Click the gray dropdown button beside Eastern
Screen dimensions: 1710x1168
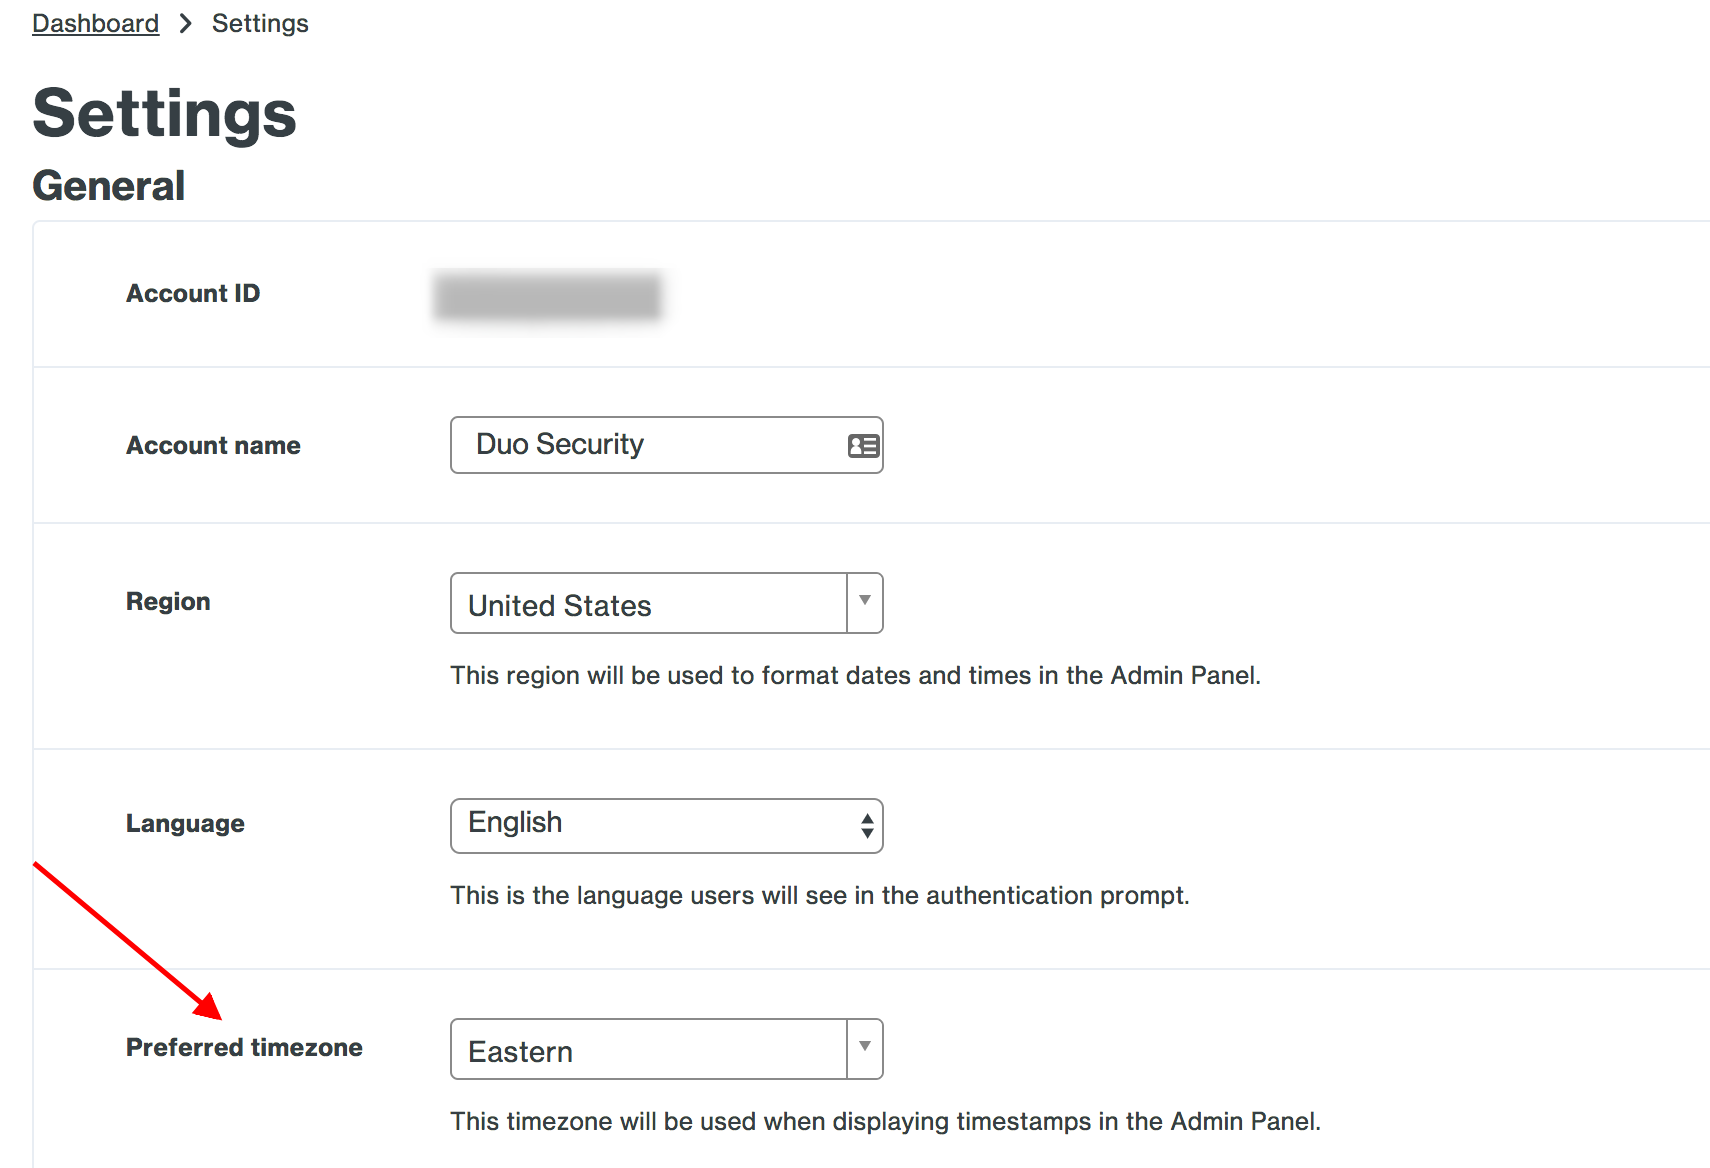864,1048
